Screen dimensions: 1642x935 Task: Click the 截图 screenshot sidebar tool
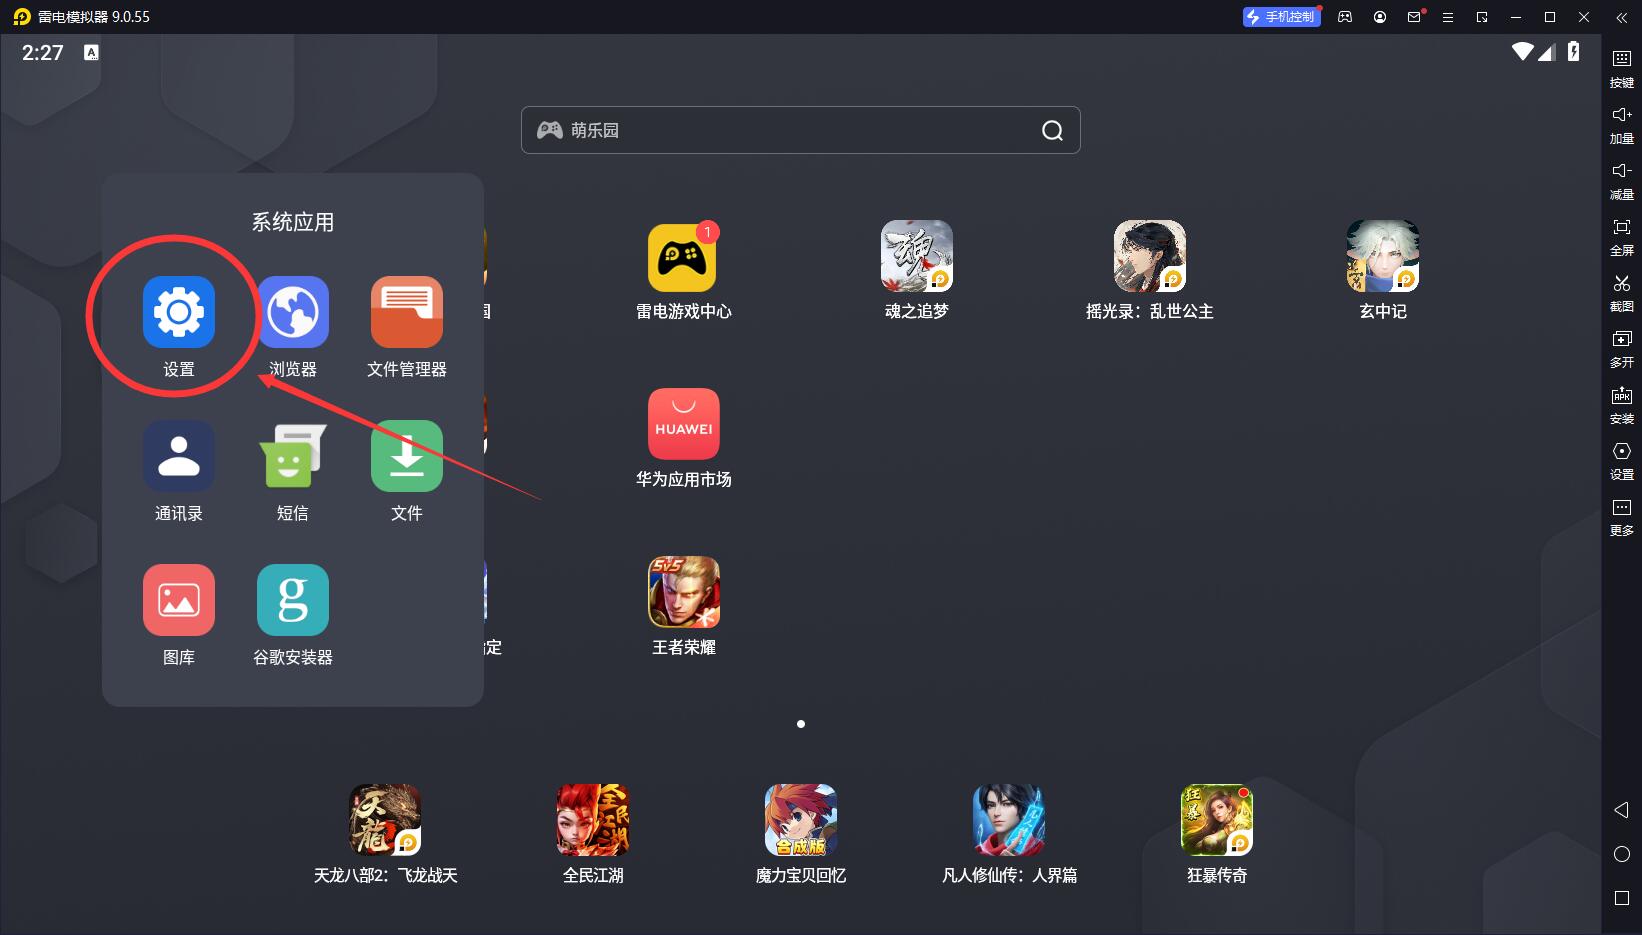click(x=1621, y=292)
